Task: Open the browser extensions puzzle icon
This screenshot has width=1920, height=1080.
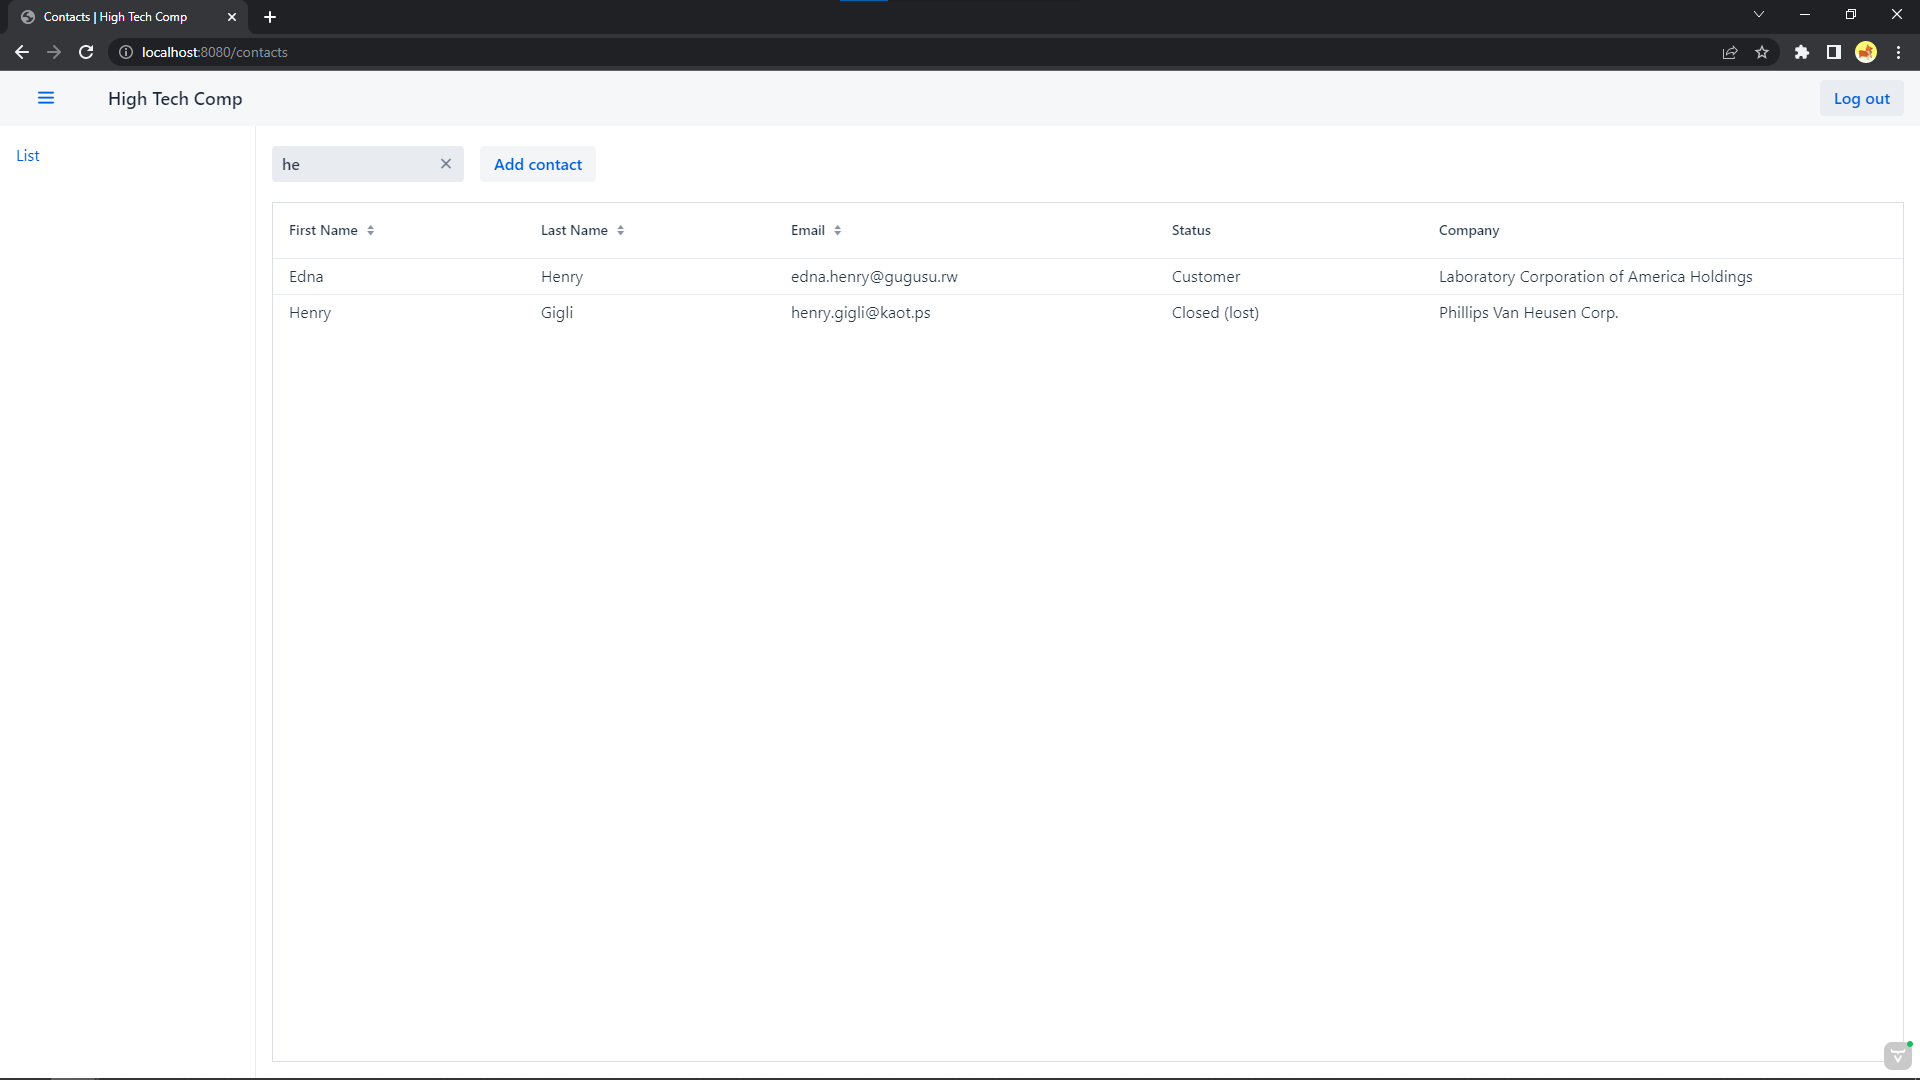Action: [x=1802, y=52]
